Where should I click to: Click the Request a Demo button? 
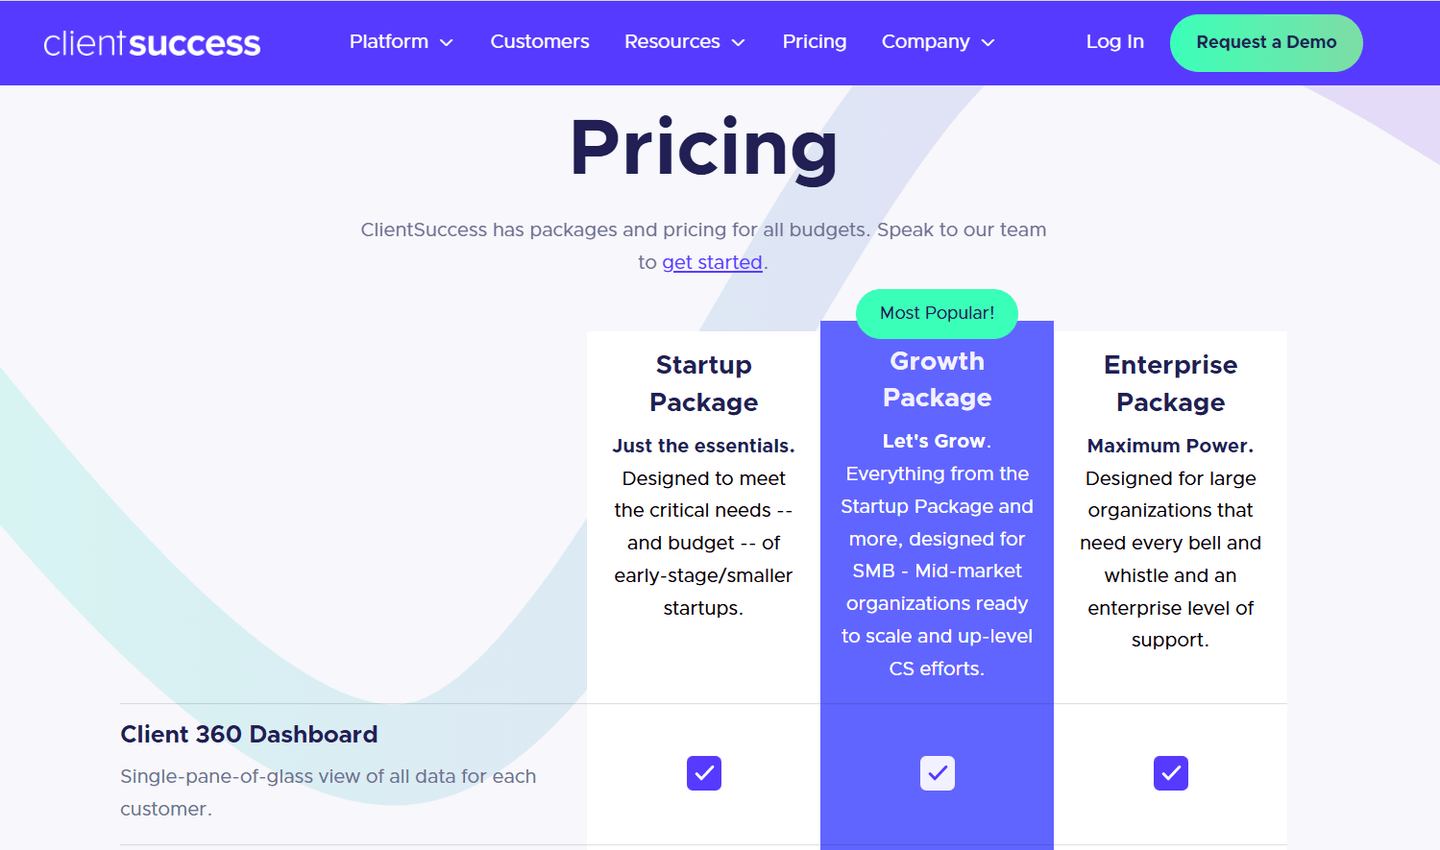[1266, 43]
